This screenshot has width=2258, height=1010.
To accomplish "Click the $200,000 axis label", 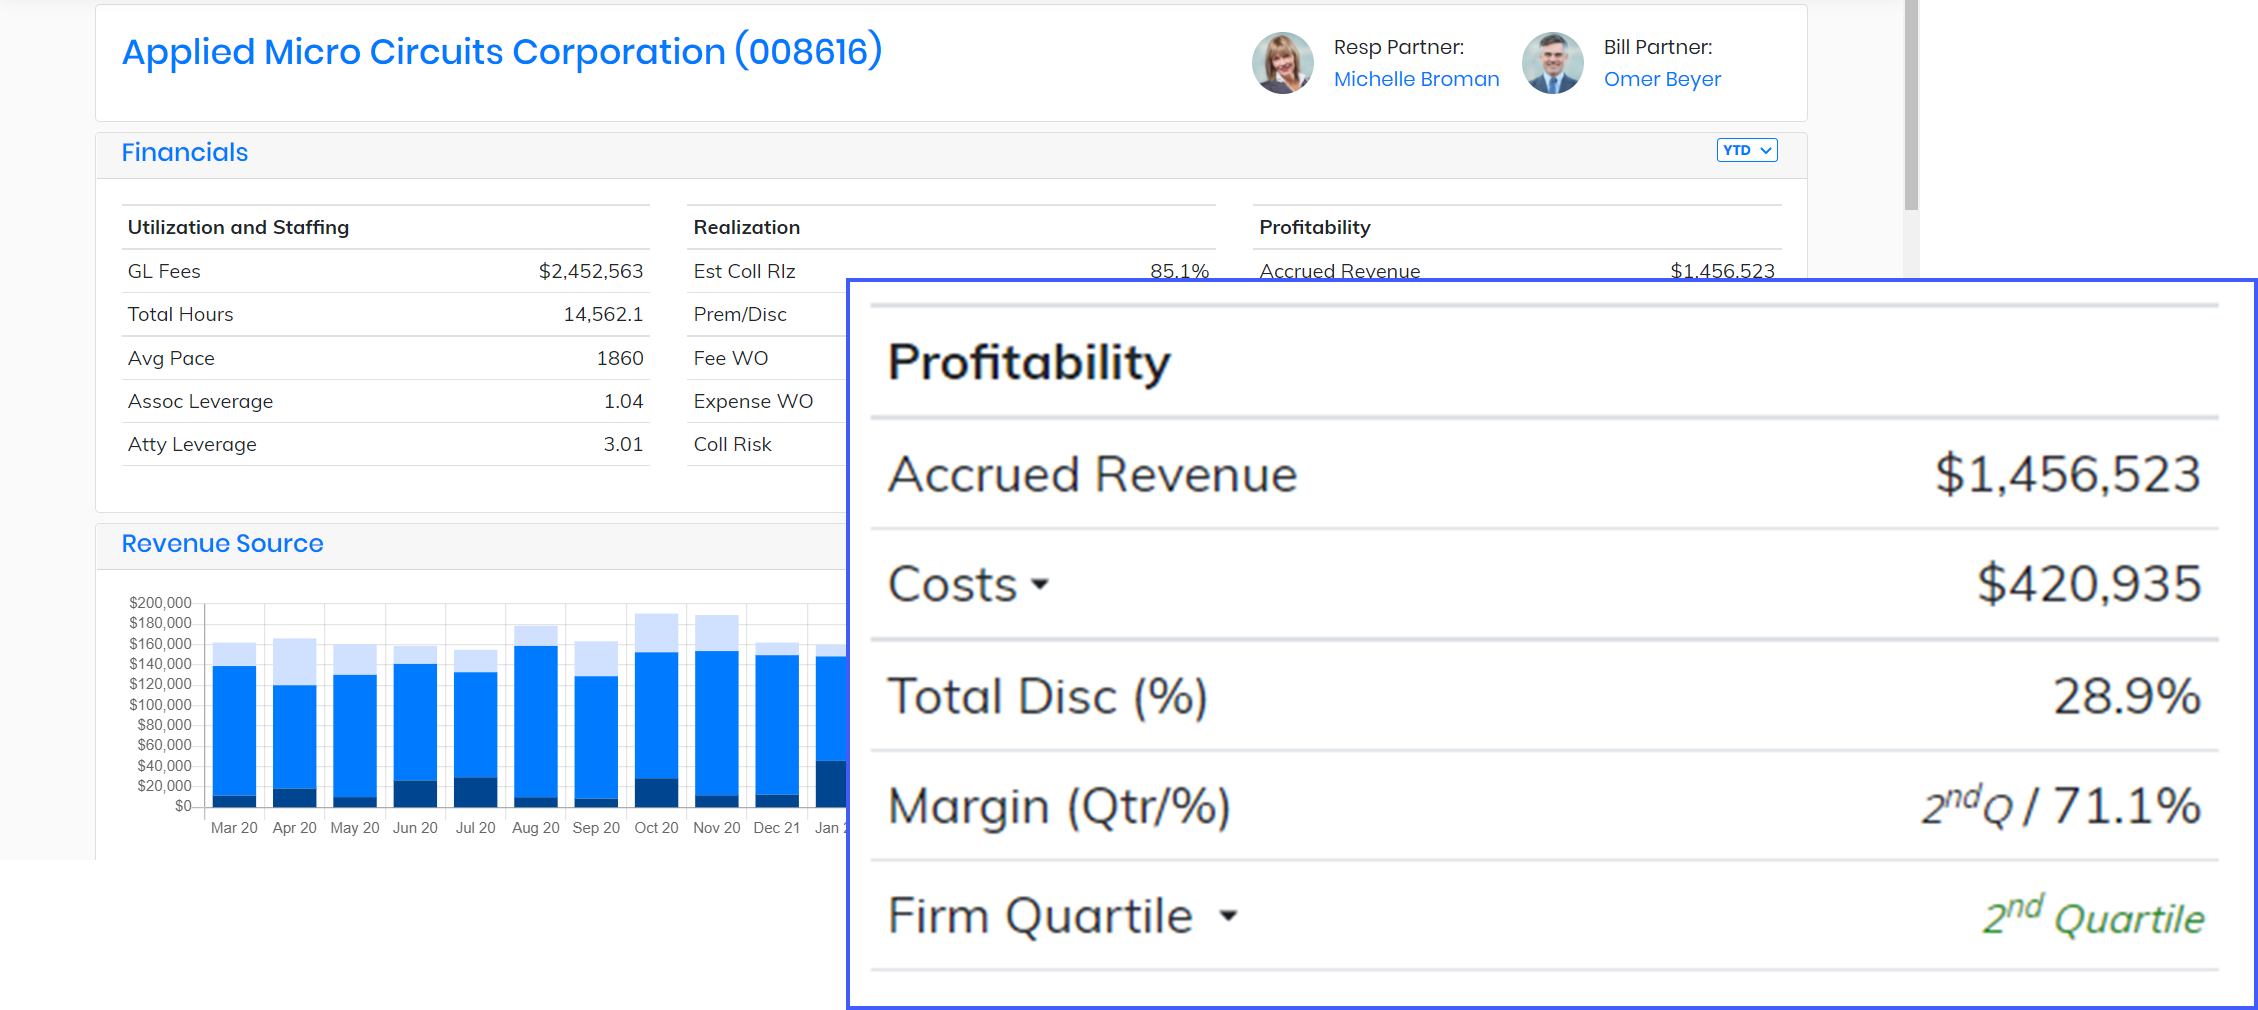I will pyautogui.click(x=160, y=603).
